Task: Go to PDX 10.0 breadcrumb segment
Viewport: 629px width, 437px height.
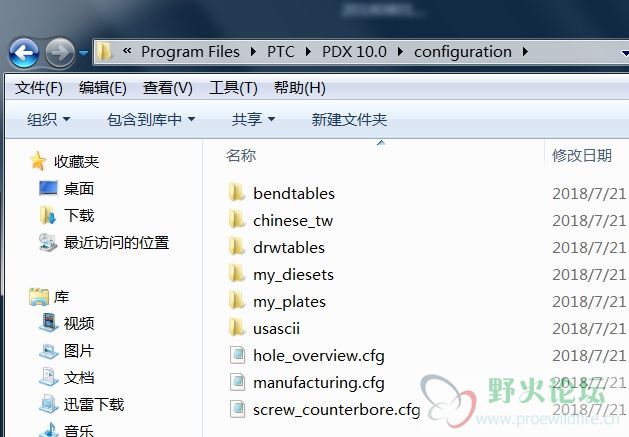Action: coord(354,52)
